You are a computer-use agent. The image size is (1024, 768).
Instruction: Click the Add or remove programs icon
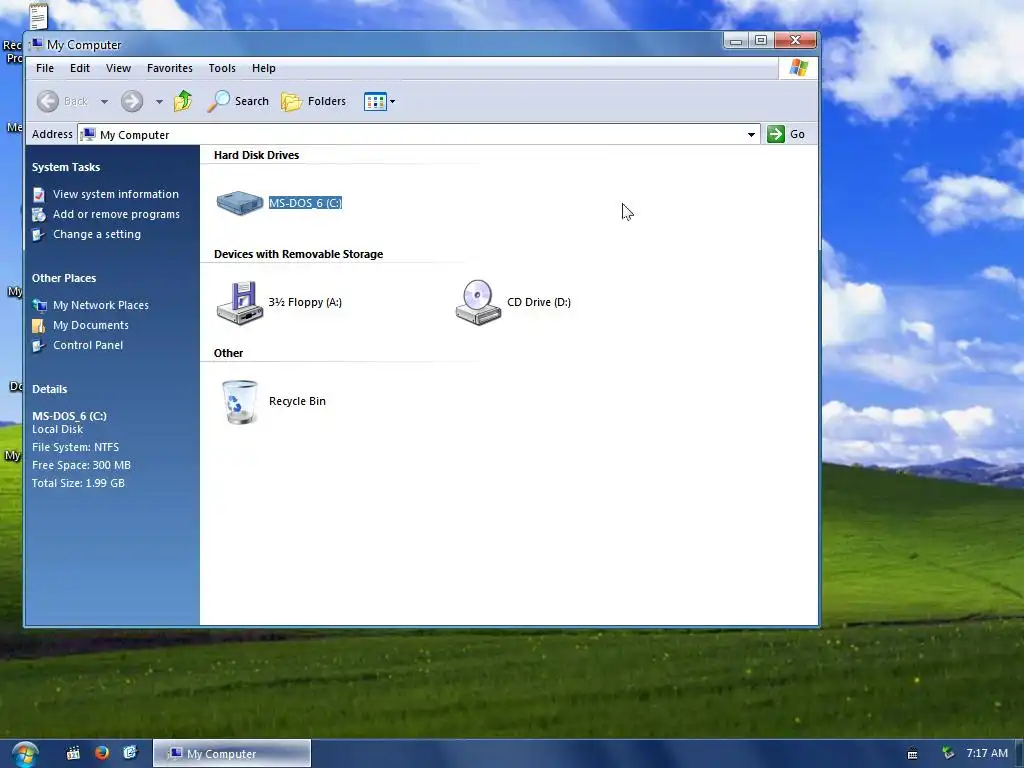tap(39, 214)
